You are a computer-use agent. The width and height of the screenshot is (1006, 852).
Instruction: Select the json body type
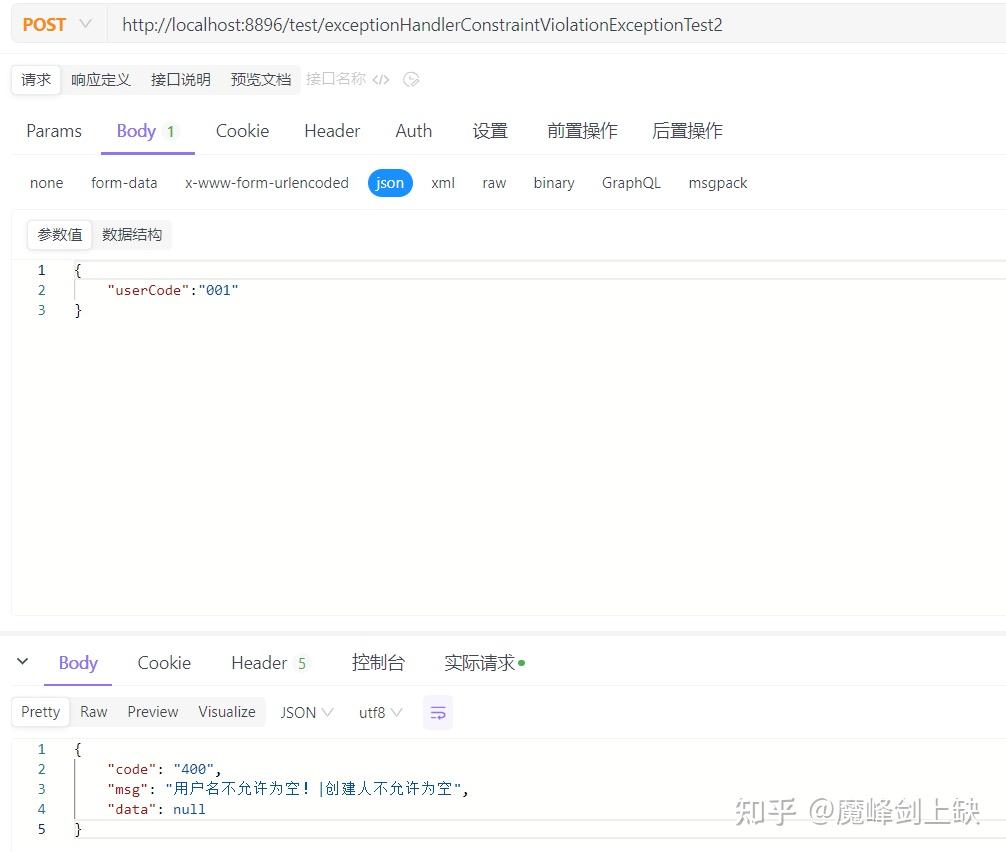pyautogui.click(x=389, y=183)
